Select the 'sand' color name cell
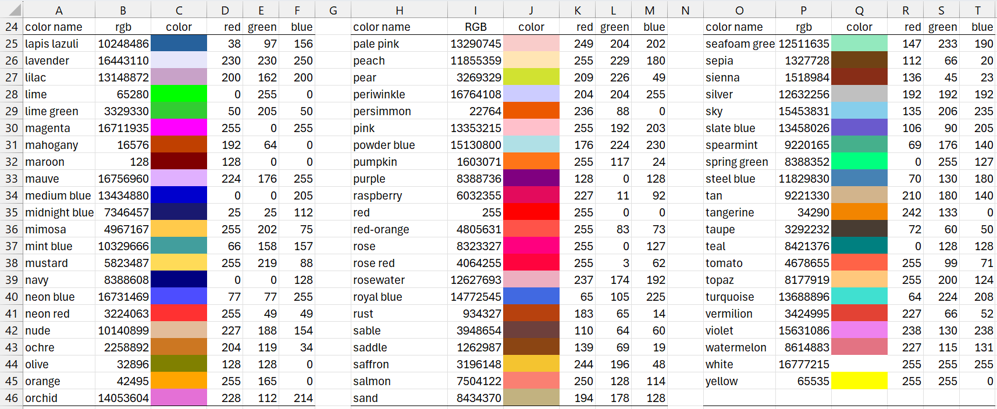997x409 pixels. pyautogui.click(x=399, y=398)
